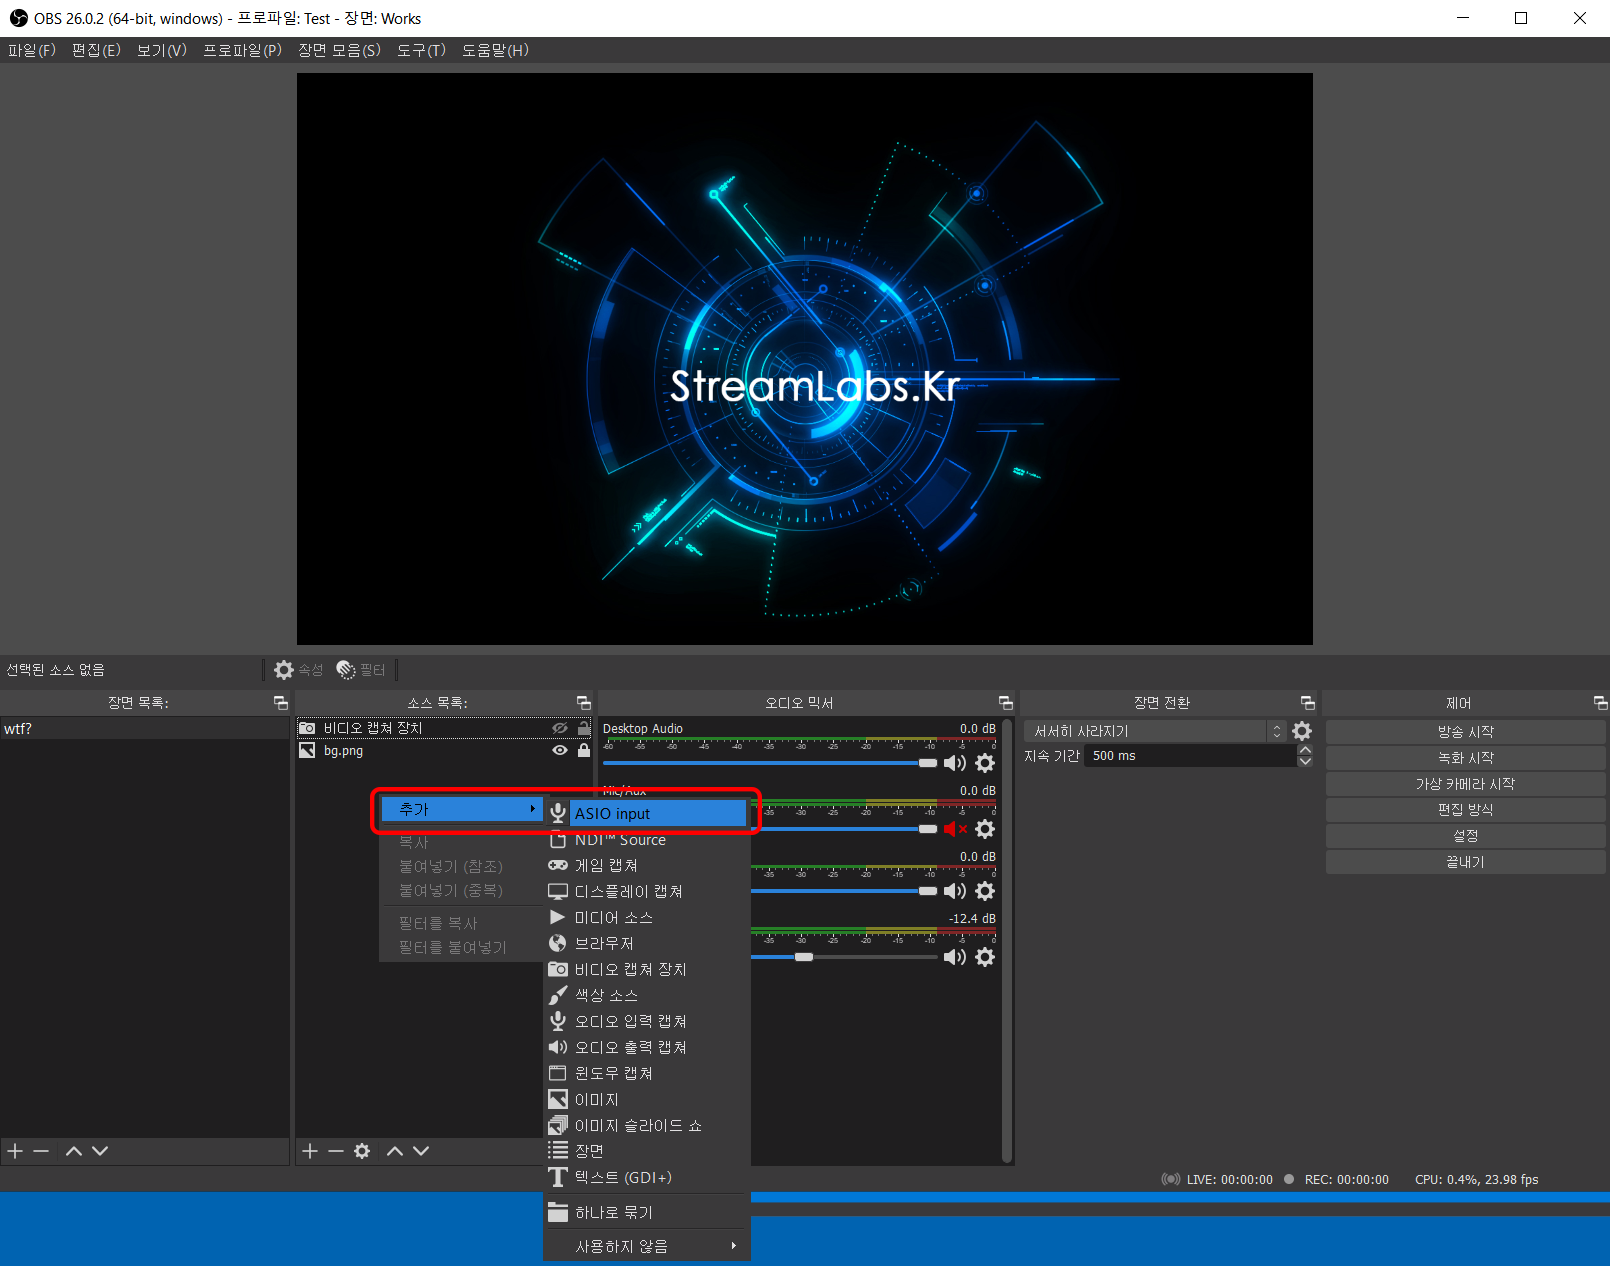Remove selected source with minus
Image resolution: width=1610 pixels, height=1266 pixels.
(336, 1151)
